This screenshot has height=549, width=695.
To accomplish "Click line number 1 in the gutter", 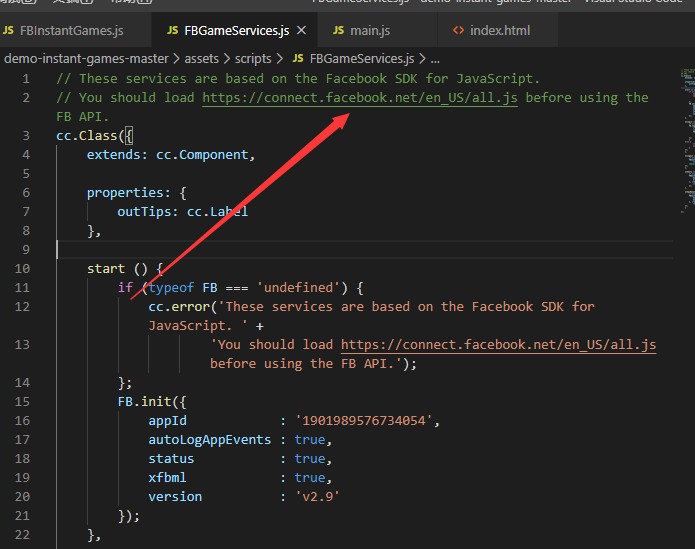I will (26, 79).
